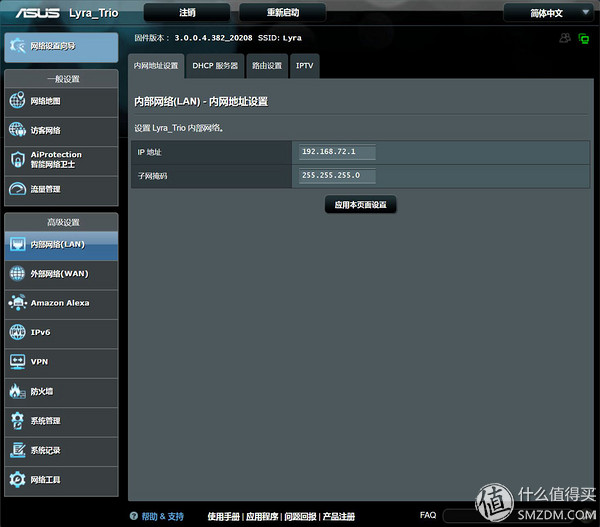
Task: Open the ASUS logo home link
Action: (x=38, y=13)
